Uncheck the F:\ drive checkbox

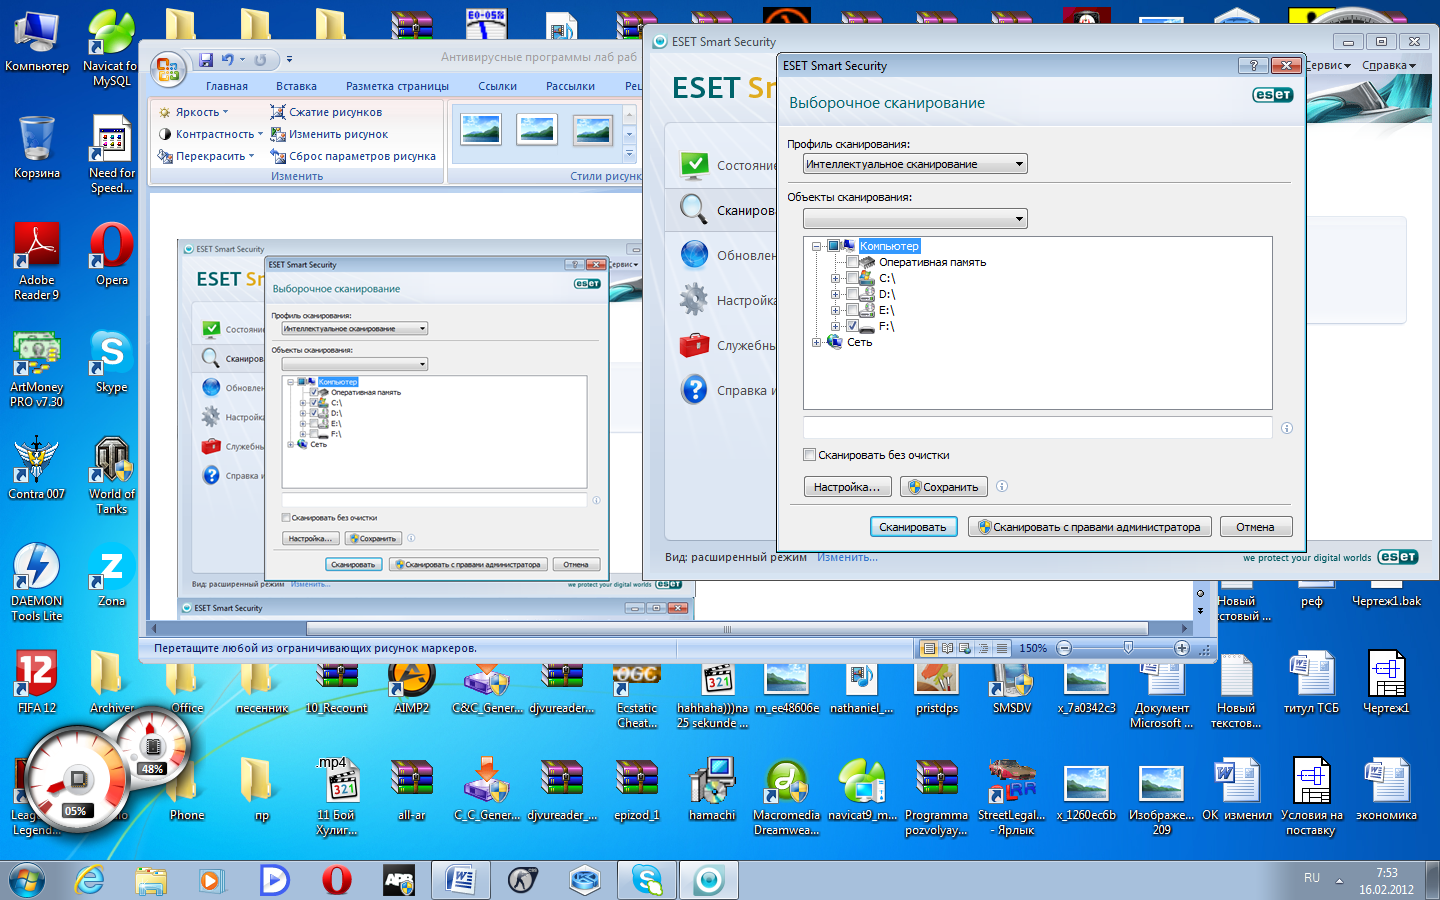point(852,326)
